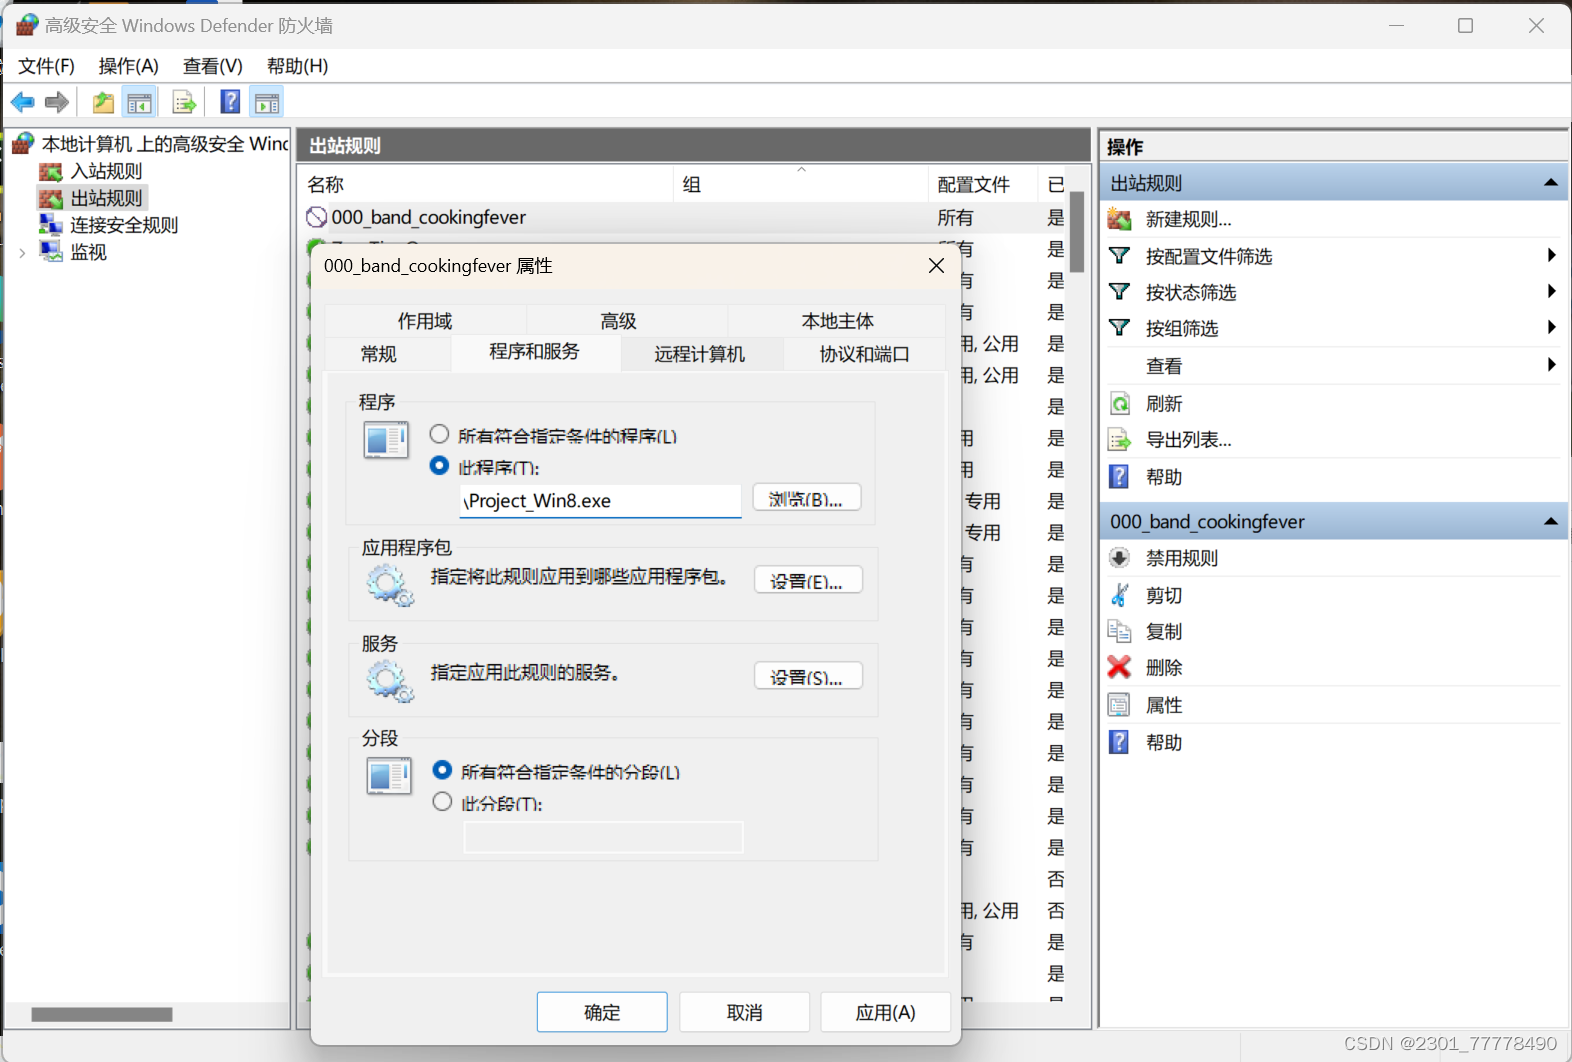Toggle the console tree pane toolbar icon

click(x=139, y=102)
